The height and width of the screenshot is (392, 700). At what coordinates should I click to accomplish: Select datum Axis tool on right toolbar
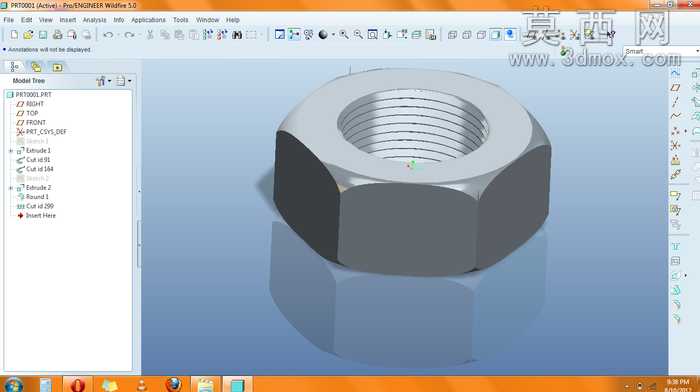point(675,102)
